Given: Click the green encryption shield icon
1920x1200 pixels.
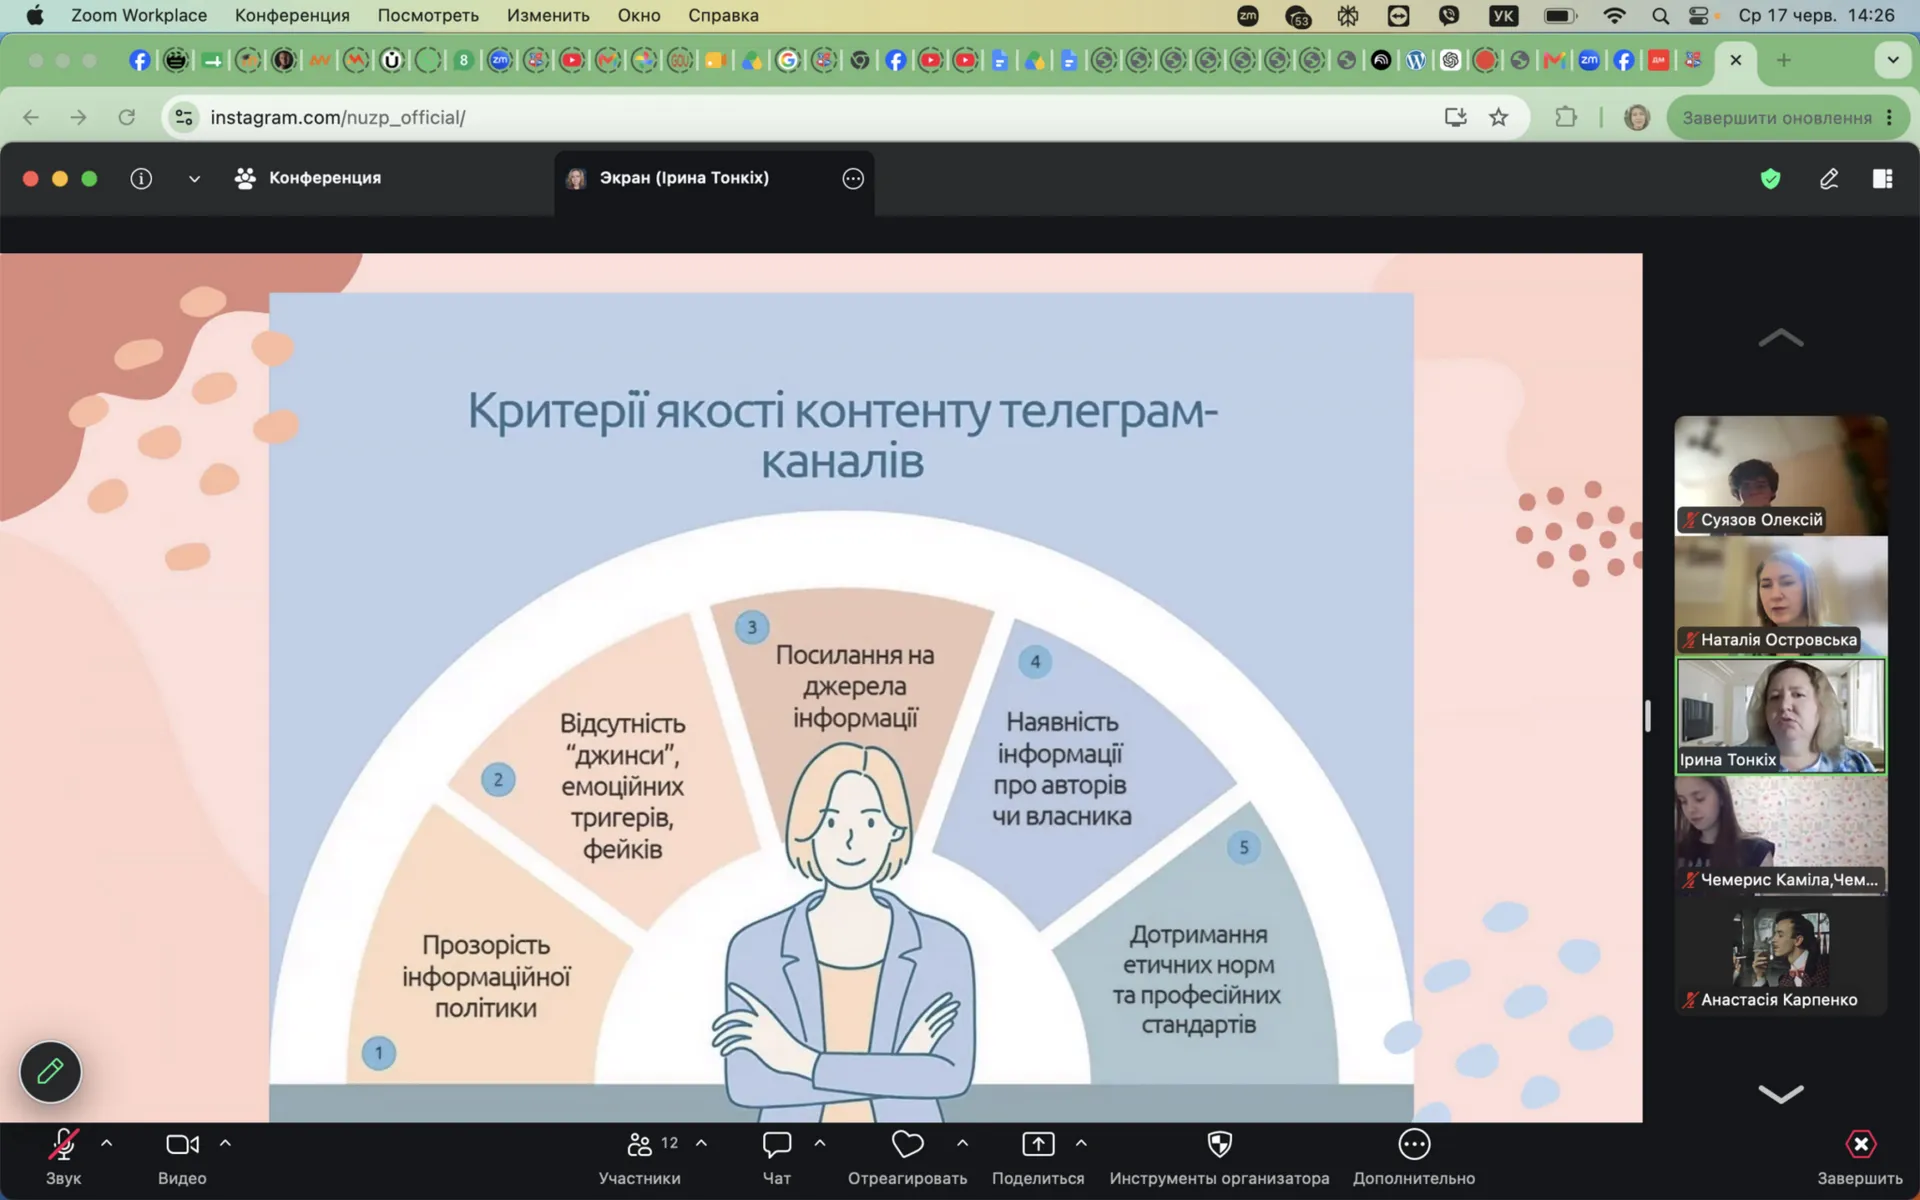Looking at the screenshot, I should click(x=1771, y=178).
